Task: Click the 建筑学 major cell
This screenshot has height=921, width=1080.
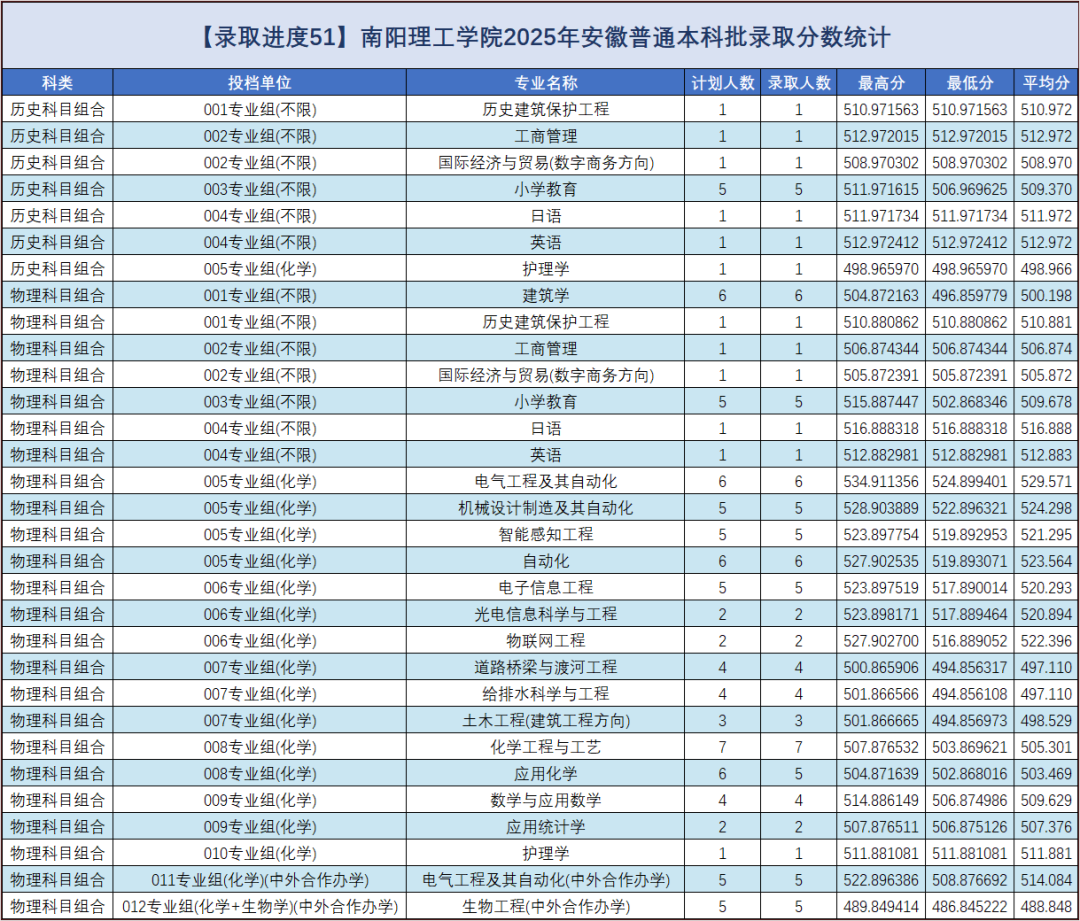Action: 546,296
